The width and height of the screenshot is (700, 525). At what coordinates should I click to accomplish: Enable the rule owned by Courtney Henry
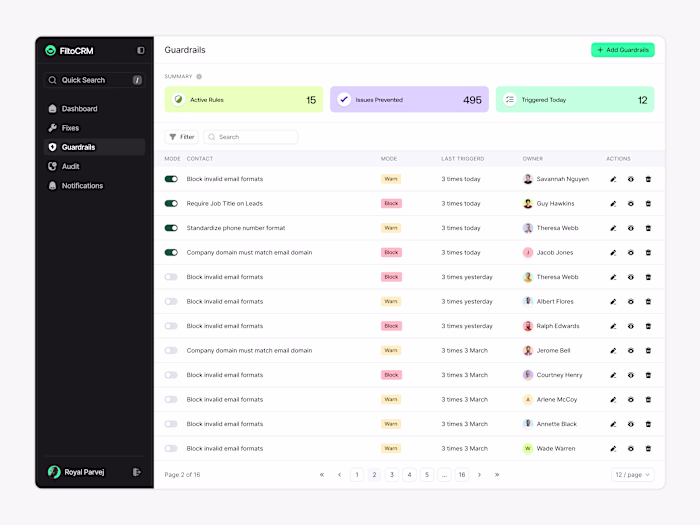[x=171, y=375]
